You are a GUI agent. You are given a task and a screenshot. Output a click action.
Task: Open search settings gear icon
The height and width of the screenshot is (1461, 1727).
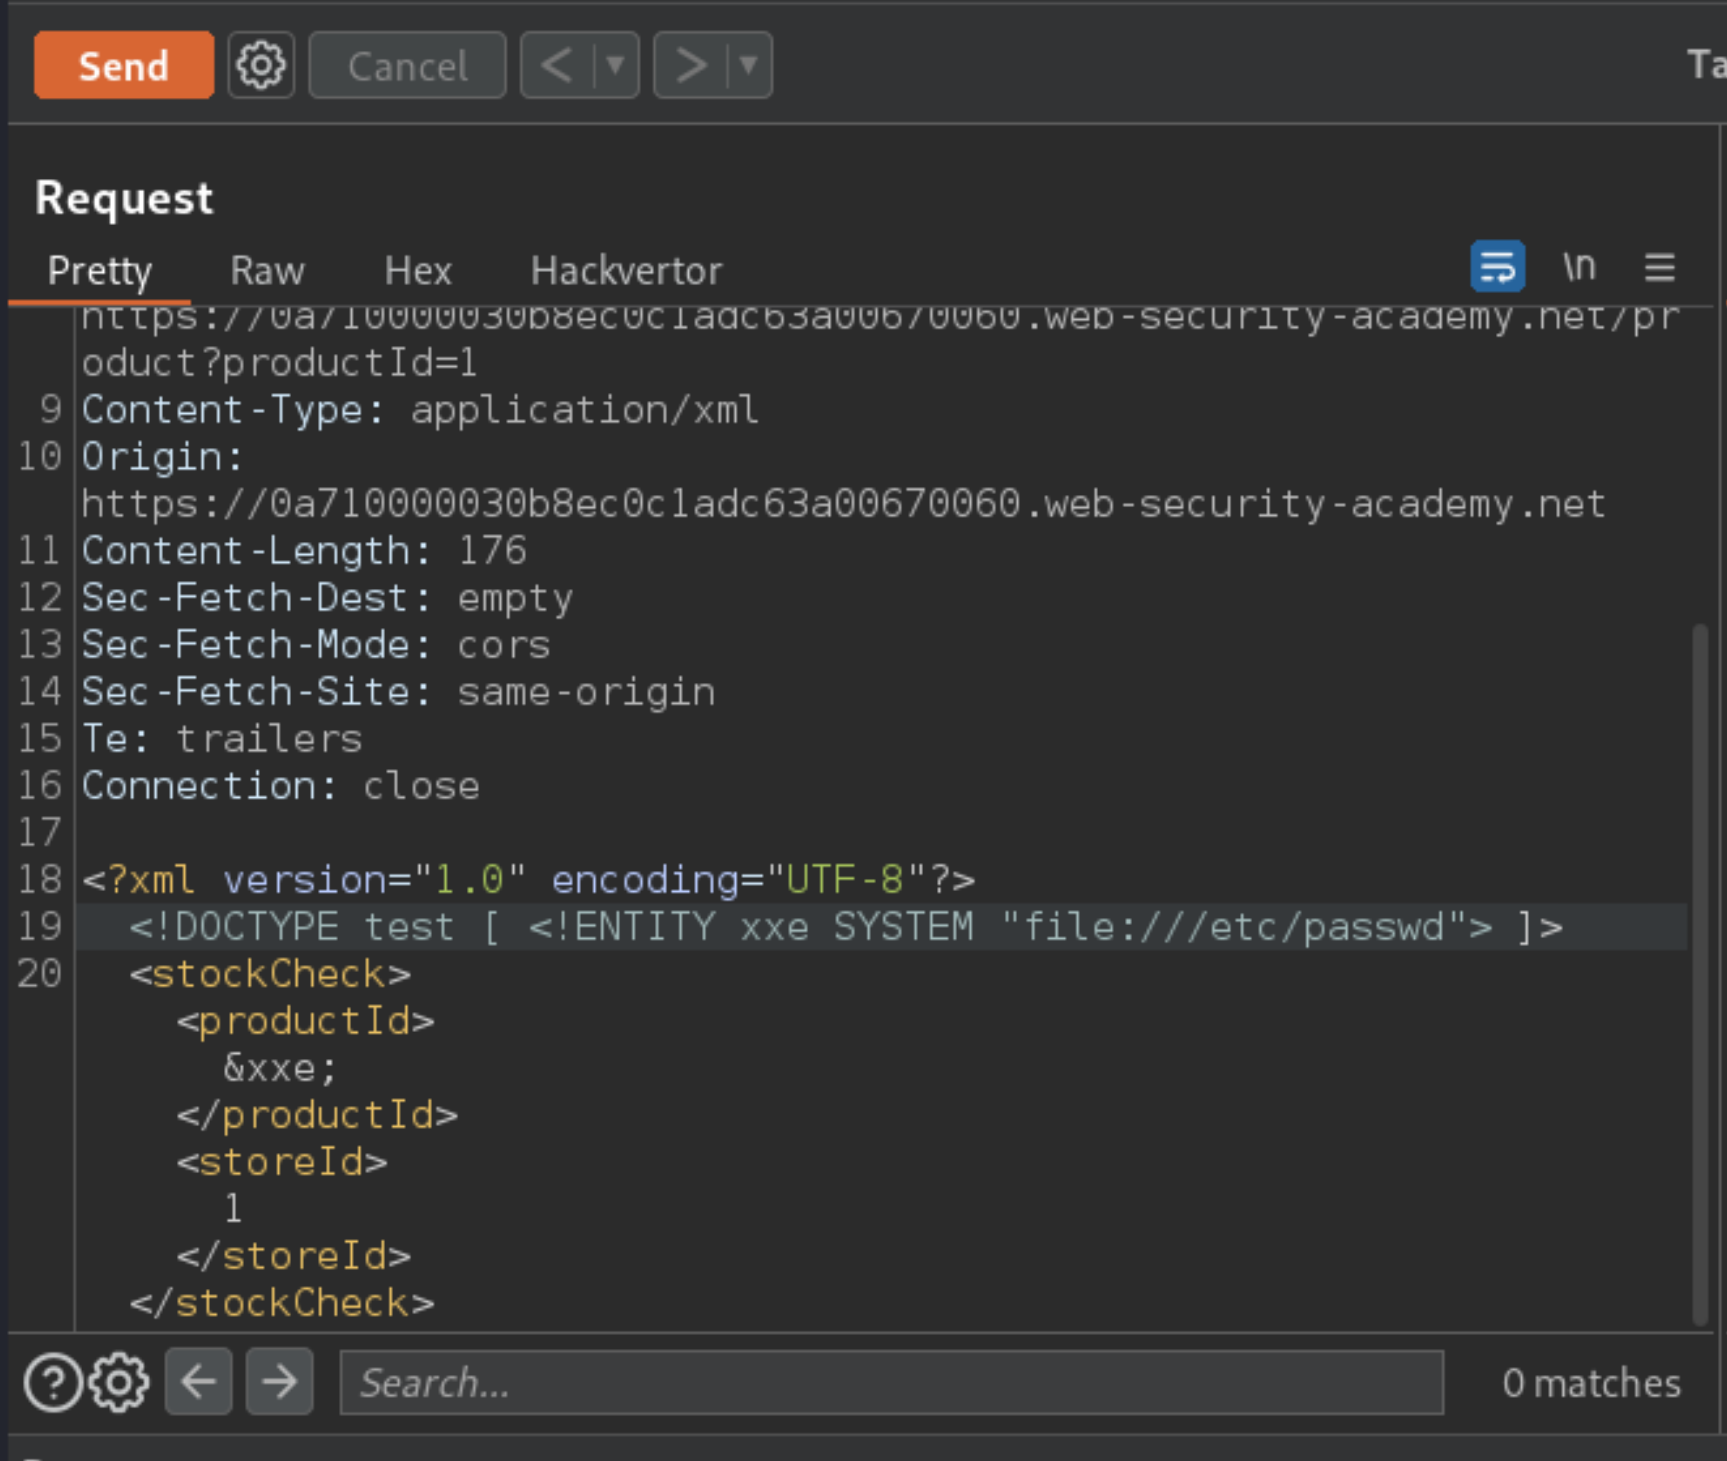[x=119, y=1382]
